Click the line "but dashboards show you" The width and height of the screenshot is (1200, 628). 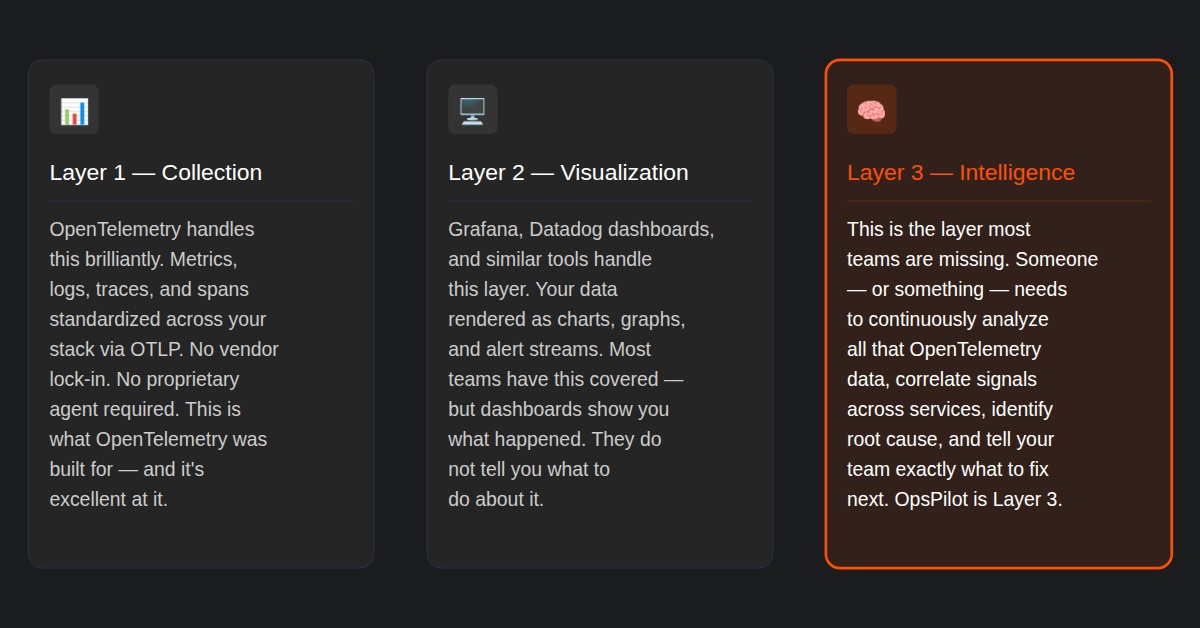point(559,409)
